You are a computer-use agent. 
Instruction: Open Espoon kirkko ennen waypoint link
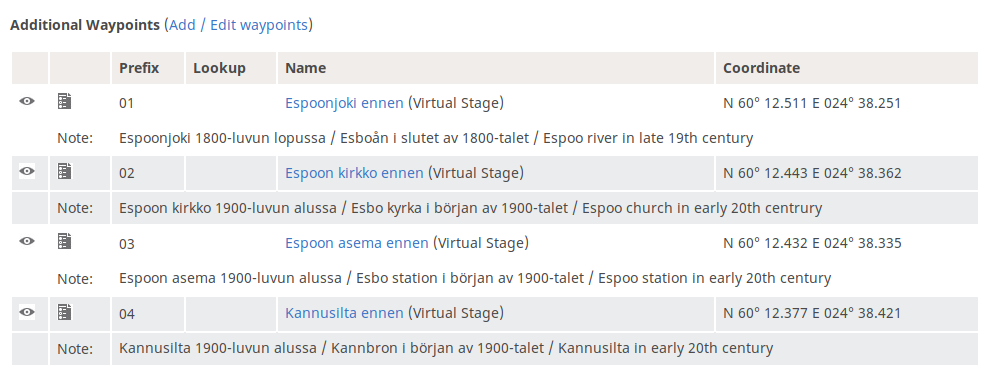(x=354, y=173)
